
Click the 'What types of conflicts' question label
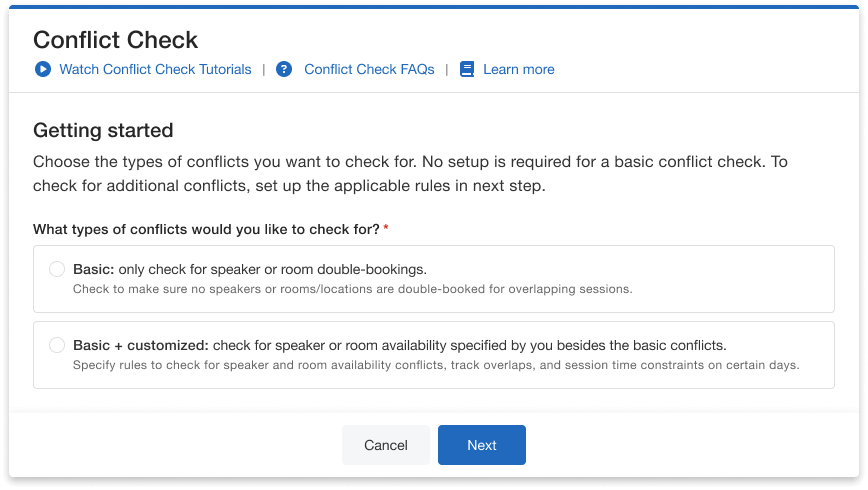point(206,229)
